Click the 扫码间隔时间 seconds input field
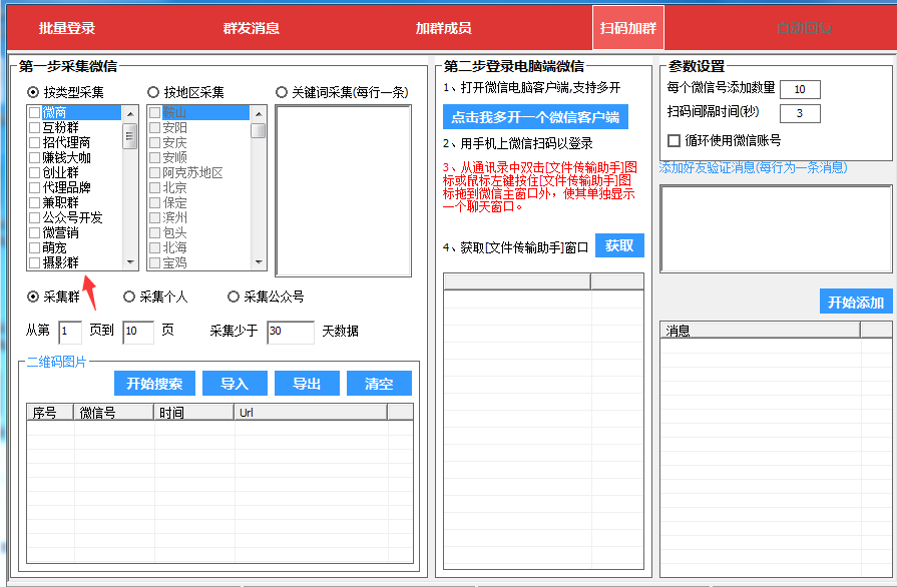 (x=801, y=113)
